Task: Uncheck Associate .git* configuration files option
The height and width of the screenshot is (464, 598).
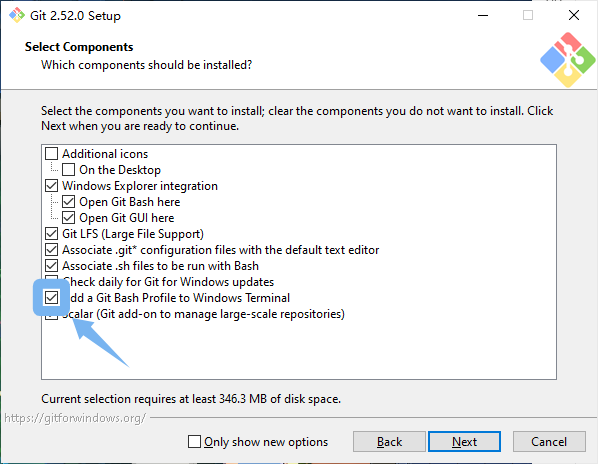Action: click(x=51, y=250)
